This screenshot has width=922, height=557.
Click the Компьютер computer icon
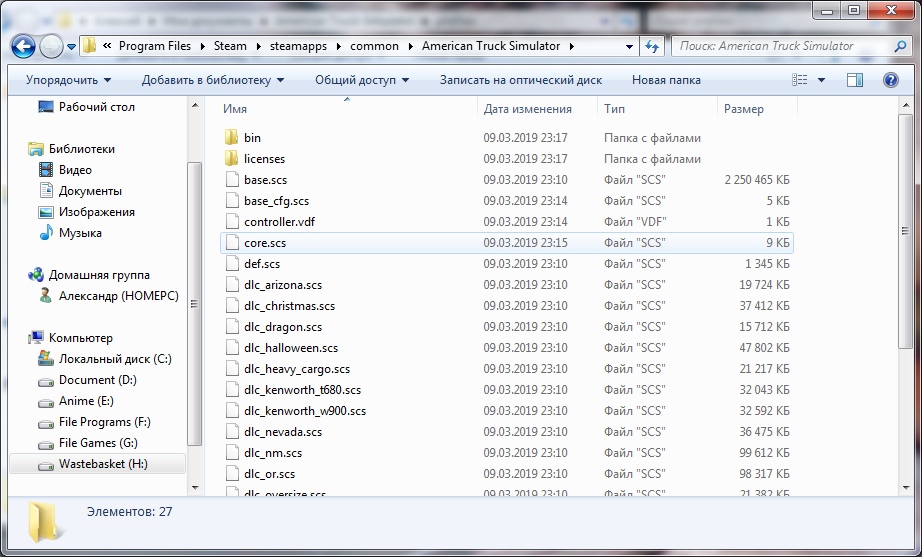[36, 338]
